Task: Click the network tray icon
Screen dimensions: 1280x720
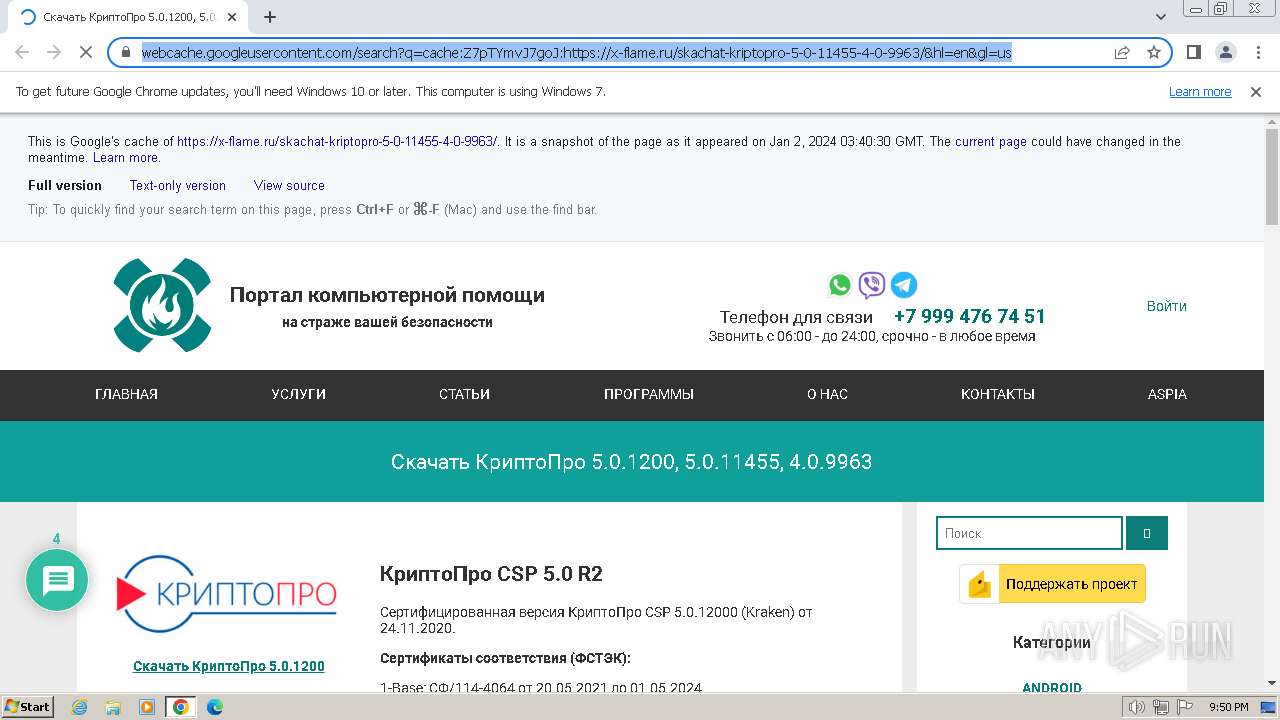Action: click(x=1160, y=707)
